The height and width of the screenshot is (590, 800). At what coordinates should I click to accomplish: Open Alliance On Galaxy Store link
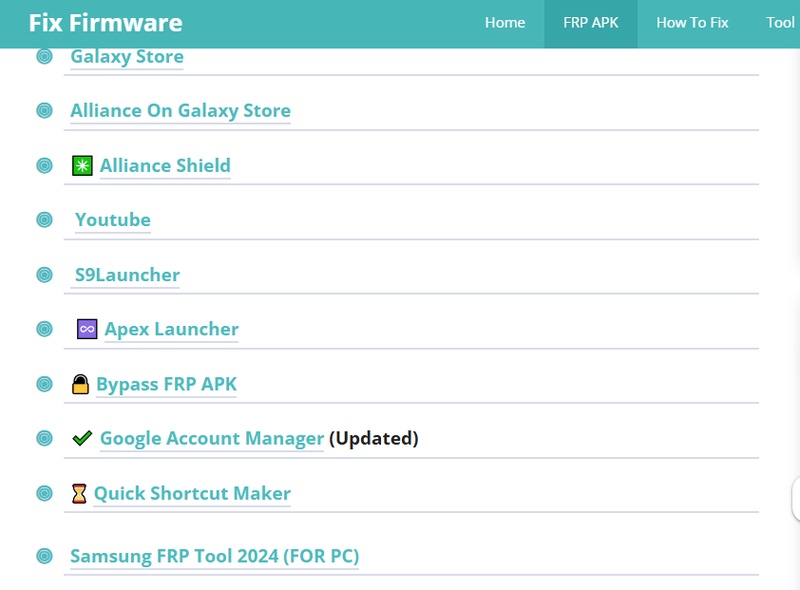[181, 111]
